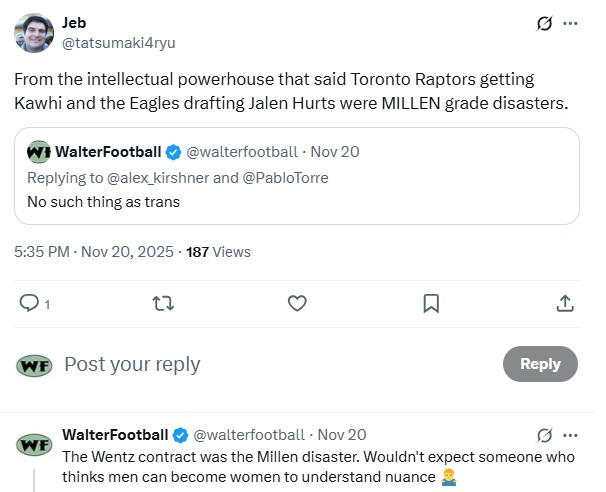Click the Grok icon on WalterFootball's reply
This screenshot has height=492, width=606.
545,435
